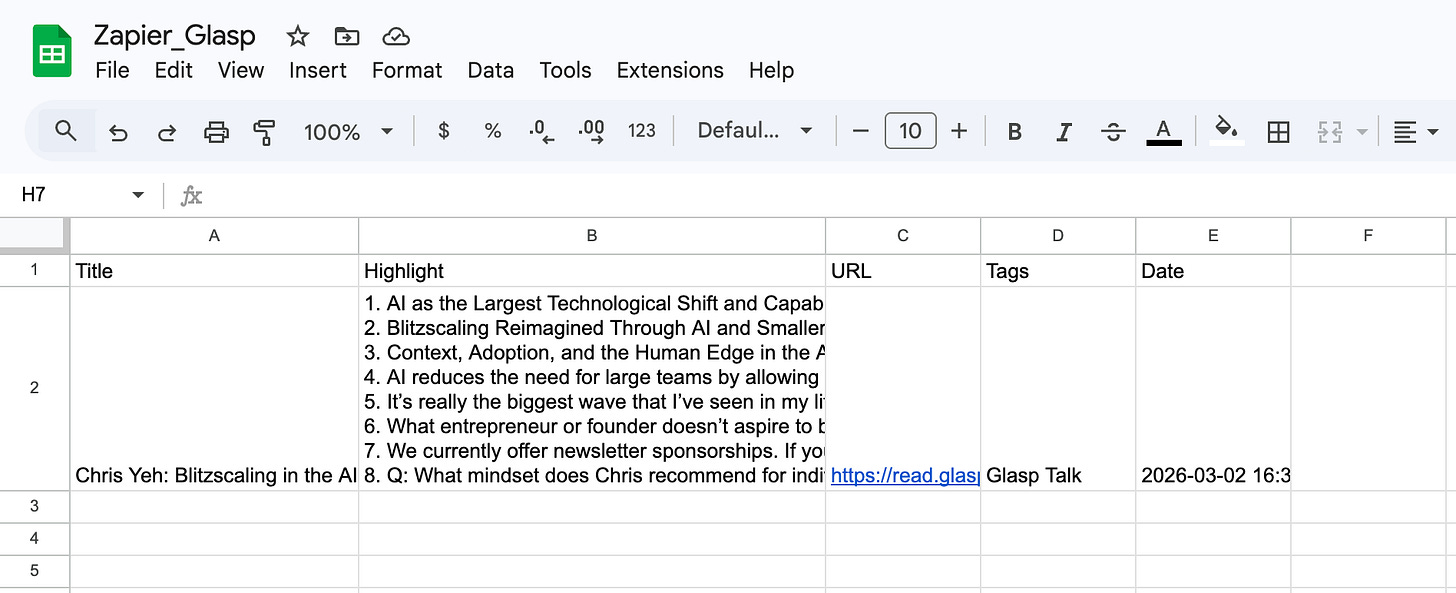Viewport: 1456px width, 593px height.
Task: Select column D header
Action: coord(1058,236)
